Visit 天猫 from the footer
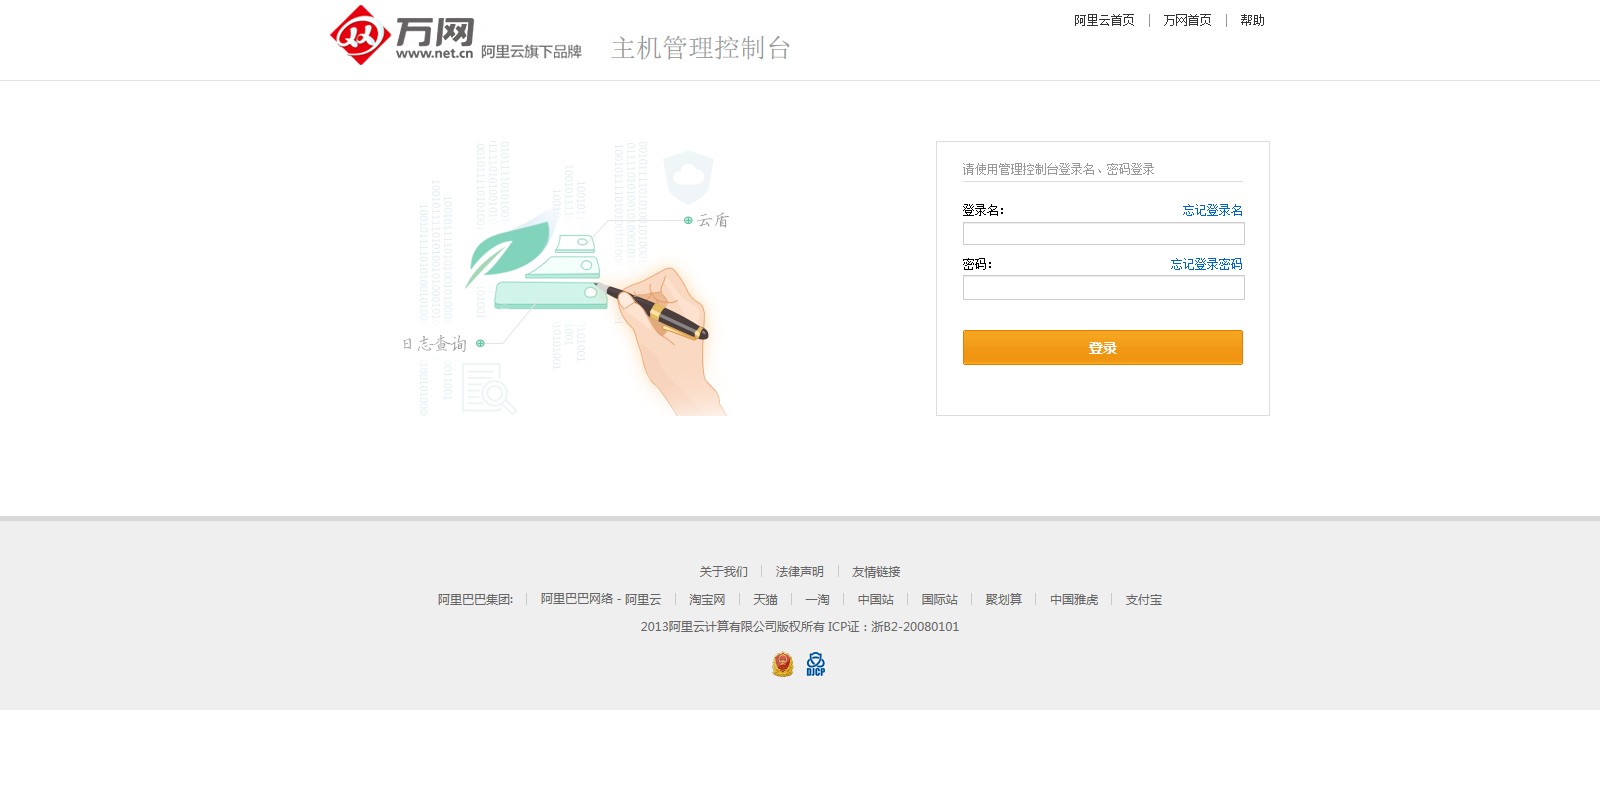The image size is (1600, 805). pyautogui.click(x=765, y=600)
